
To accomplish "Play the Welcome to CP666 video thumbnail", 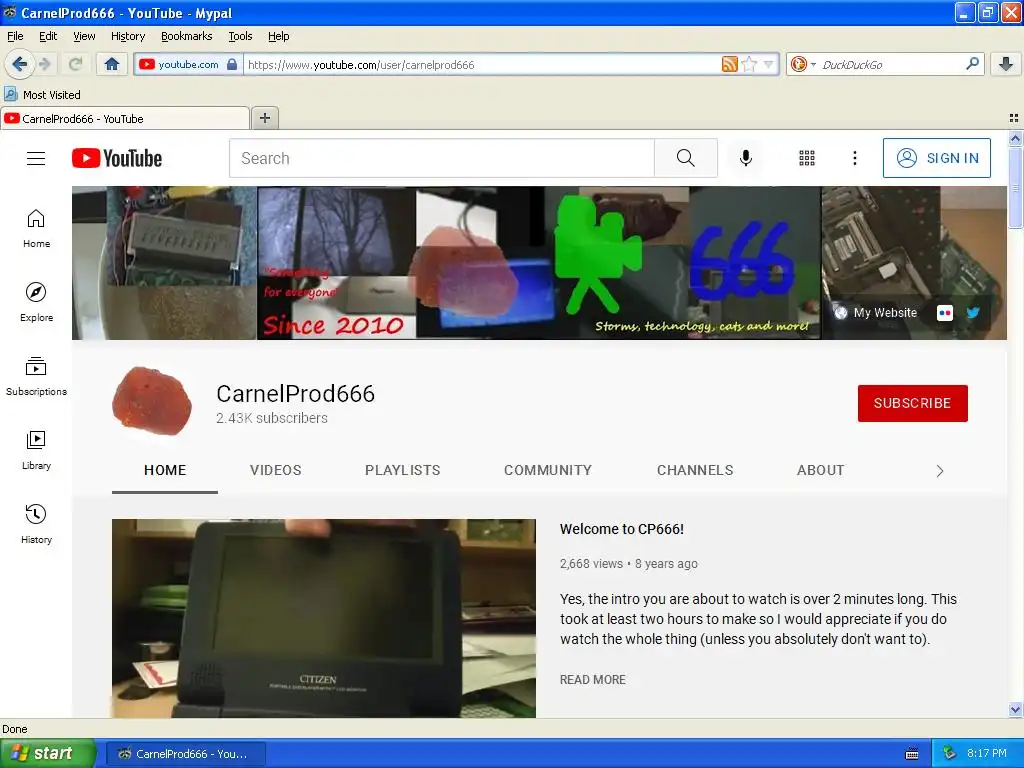I will (323, 618).
